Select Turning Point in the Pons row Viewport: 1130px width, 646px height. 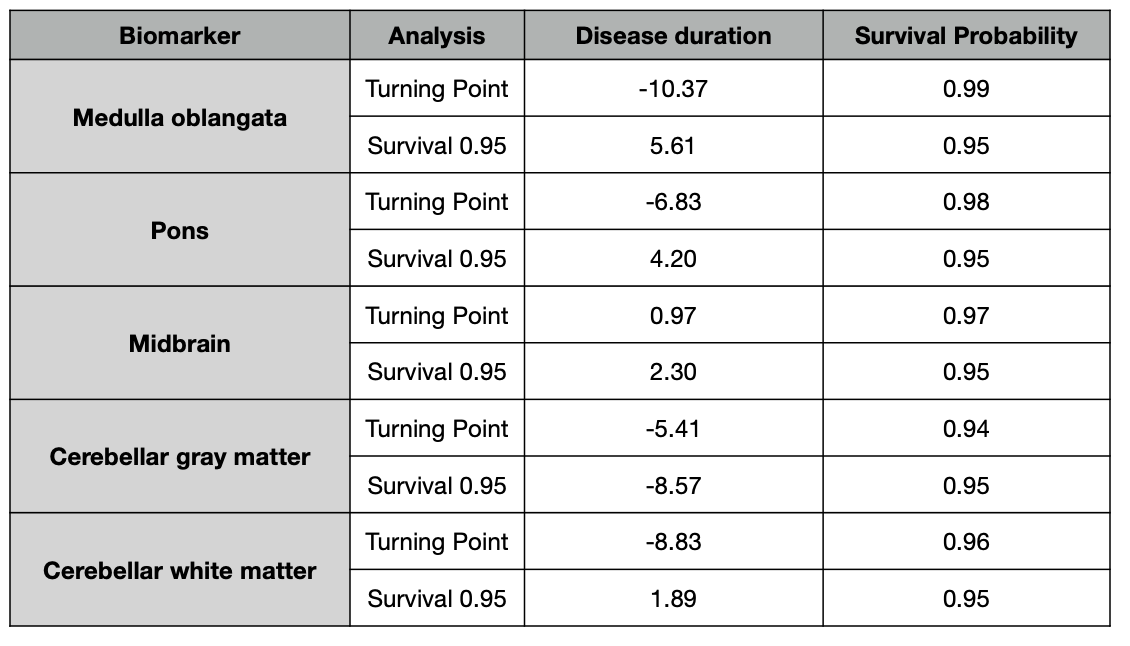pyautogui.click(x=437, y=202)
